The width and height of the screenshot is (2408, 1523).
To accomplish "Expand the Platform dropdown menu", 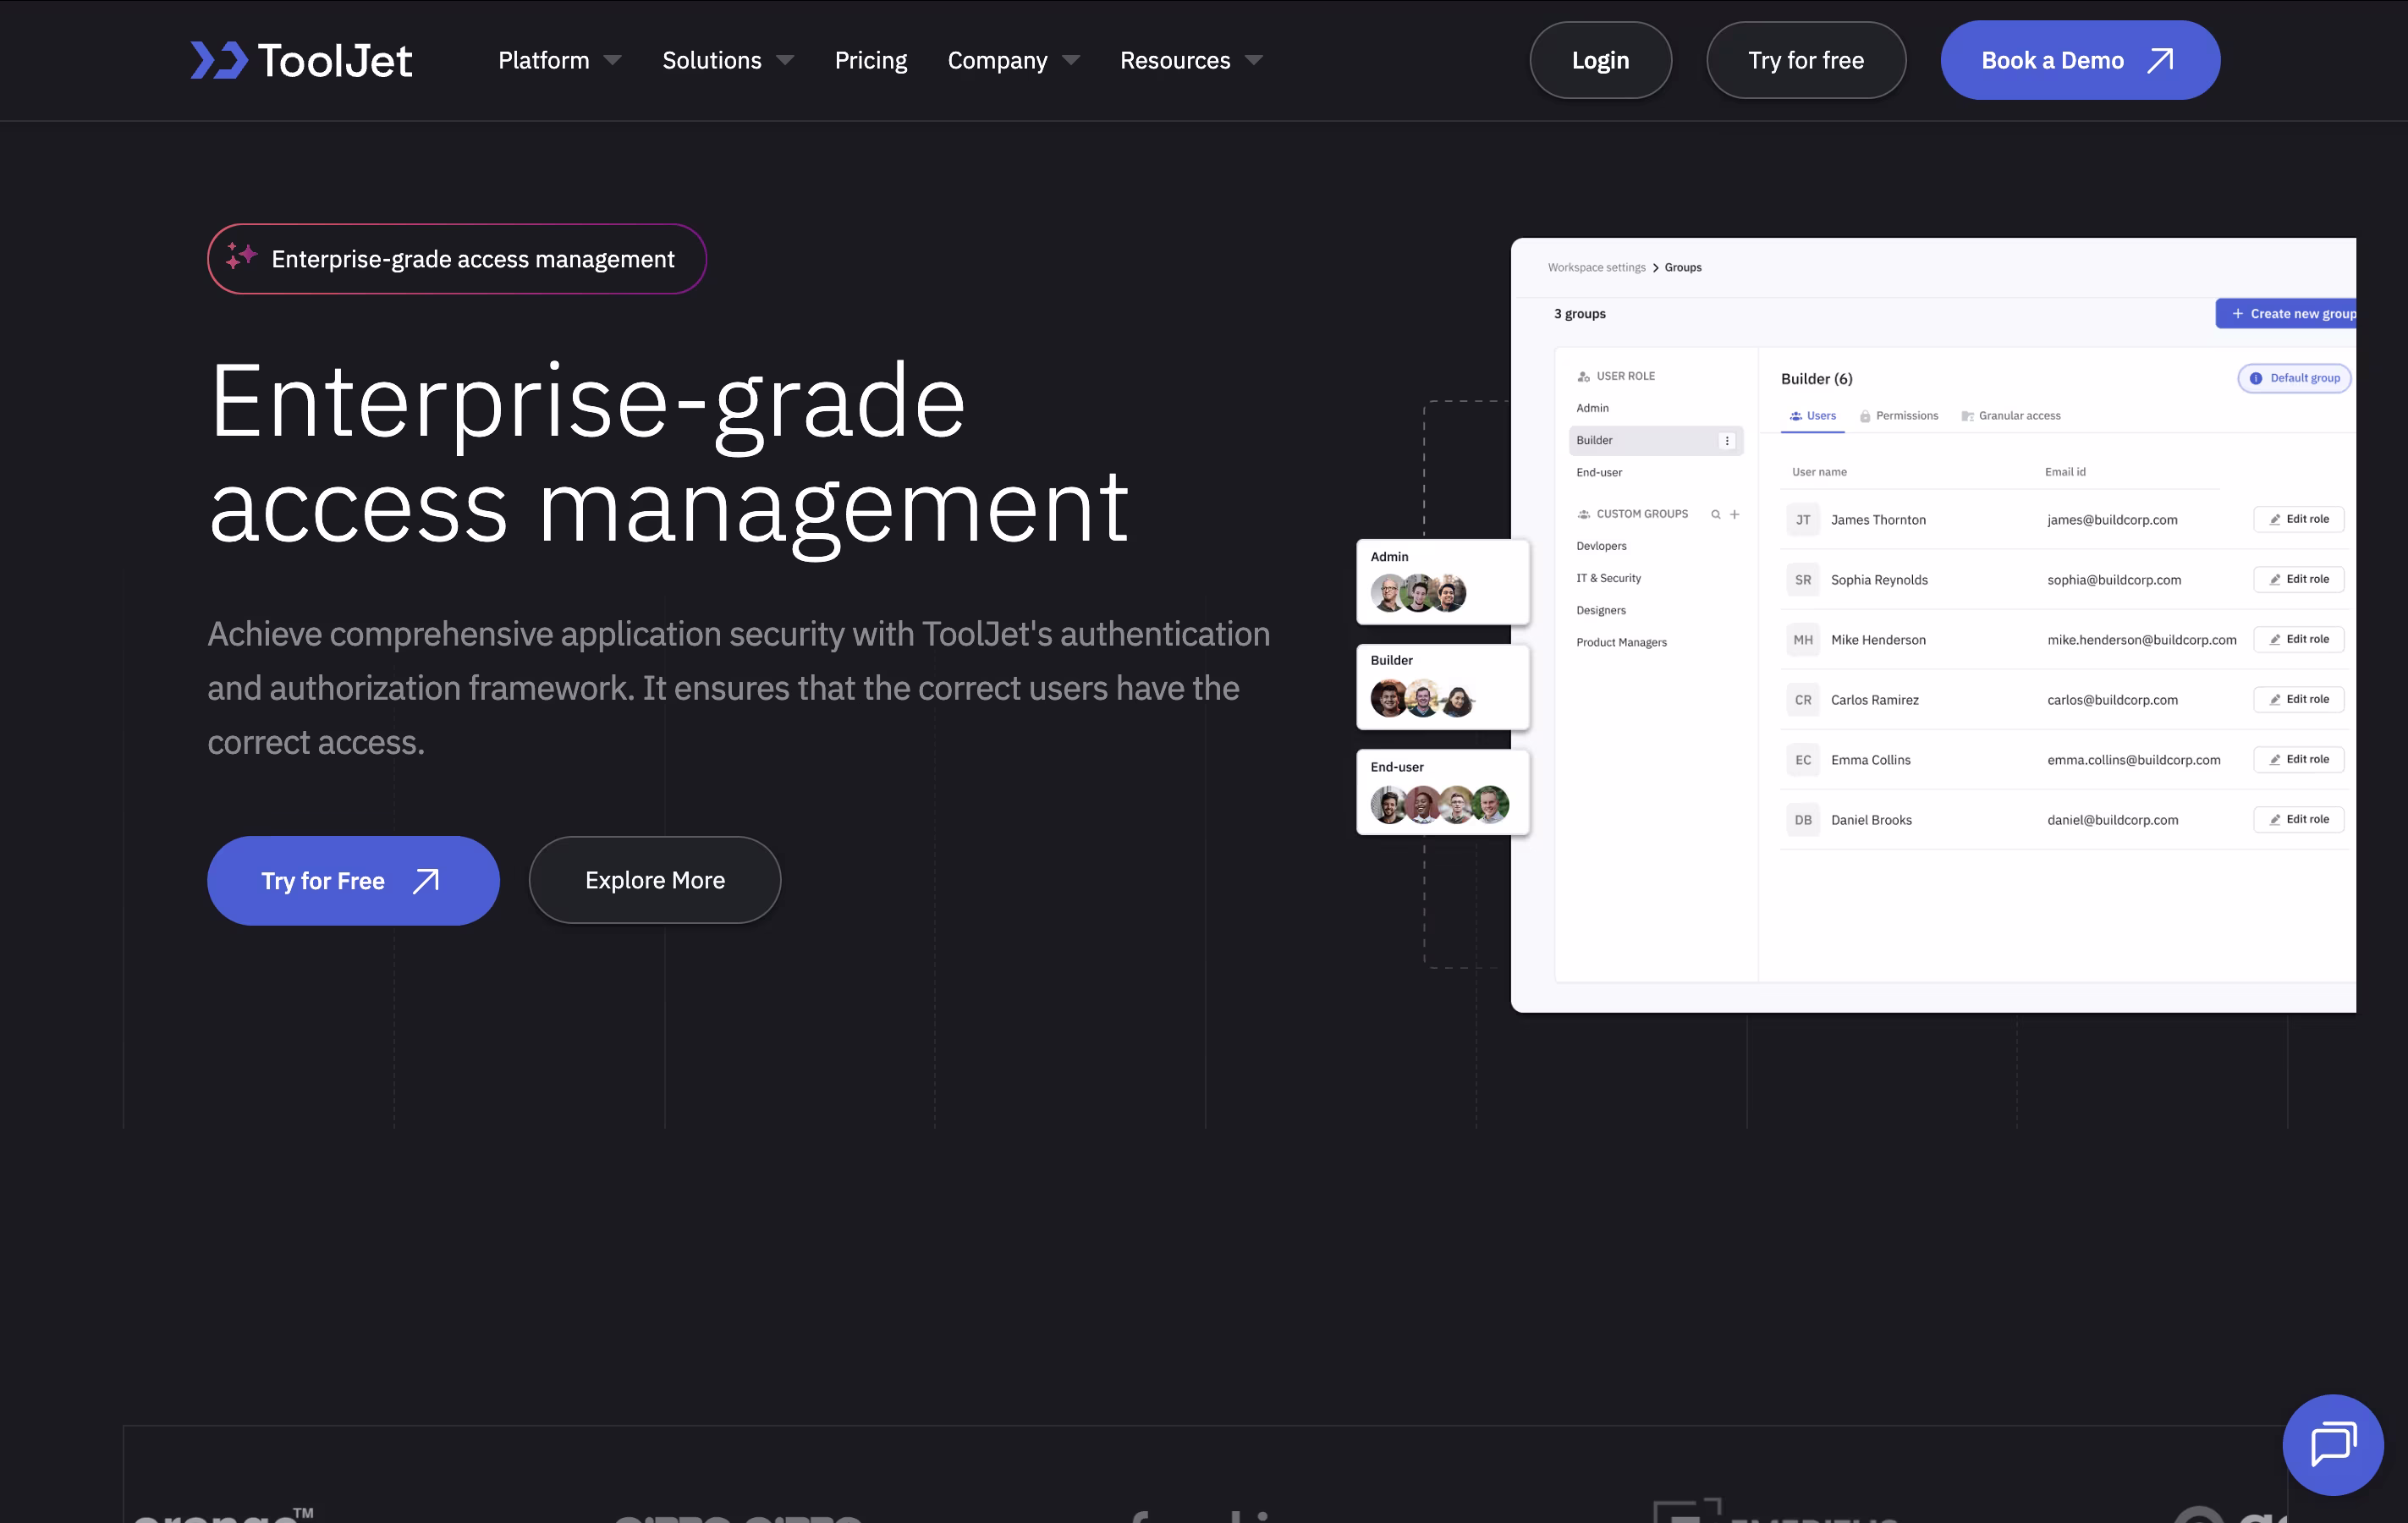I will pyautogui.click(x=560, y=60).
